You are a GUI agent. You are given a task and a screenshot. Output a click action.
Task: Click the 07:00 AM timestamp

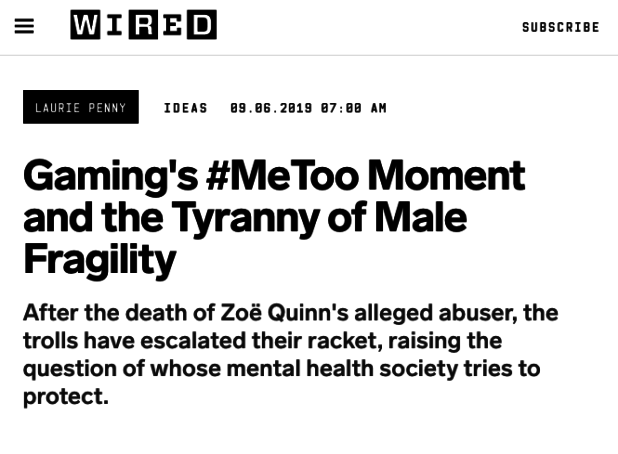click(x=353, y=108)
